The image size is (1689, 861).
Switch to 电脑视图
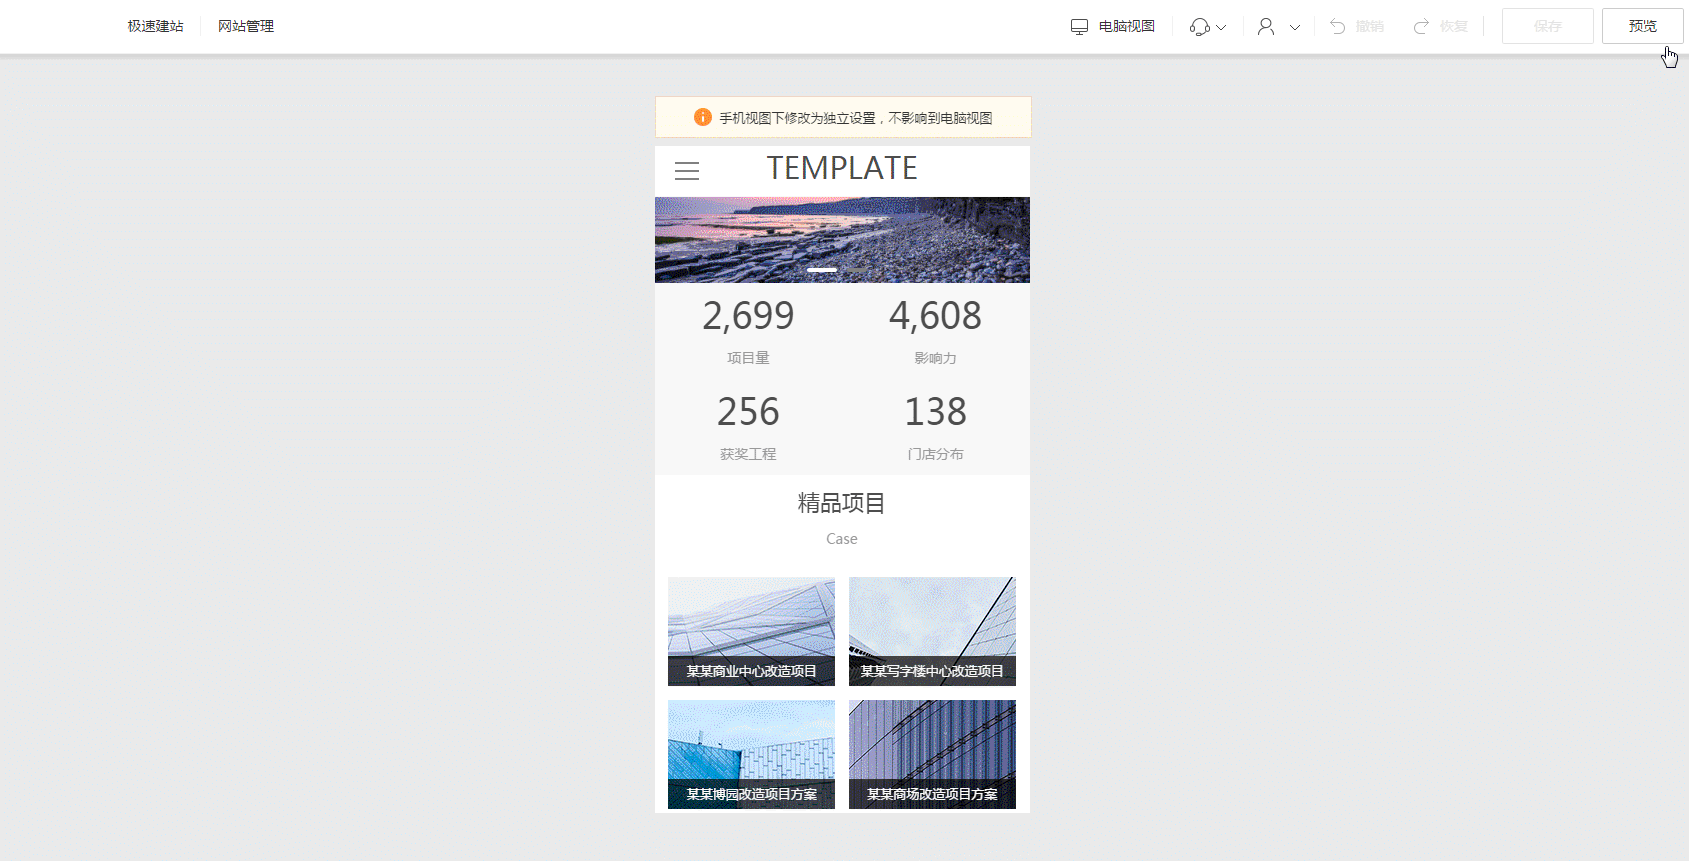[1127, 26]
